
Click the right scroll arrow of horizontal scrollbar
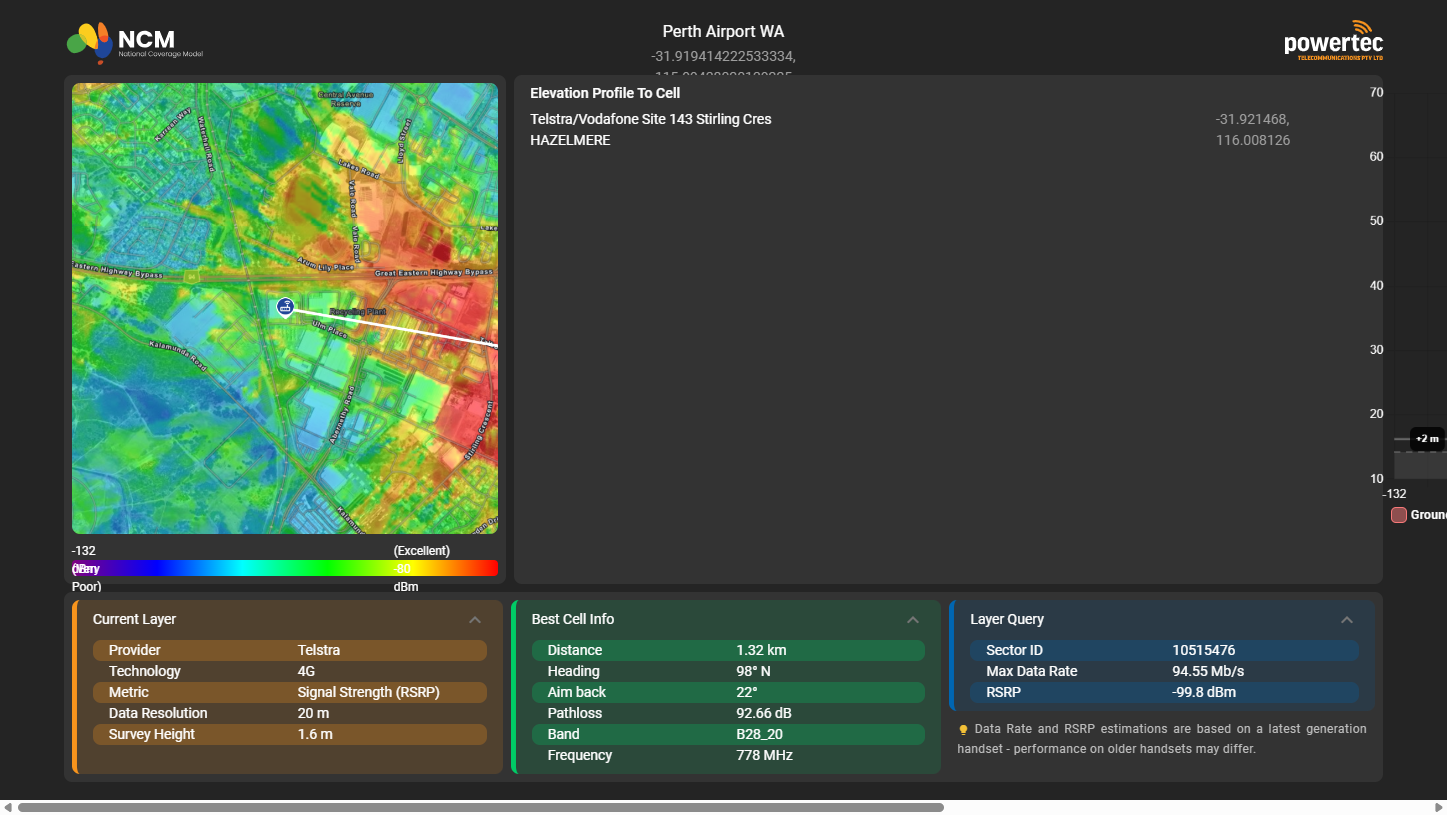pos(1438,807)
